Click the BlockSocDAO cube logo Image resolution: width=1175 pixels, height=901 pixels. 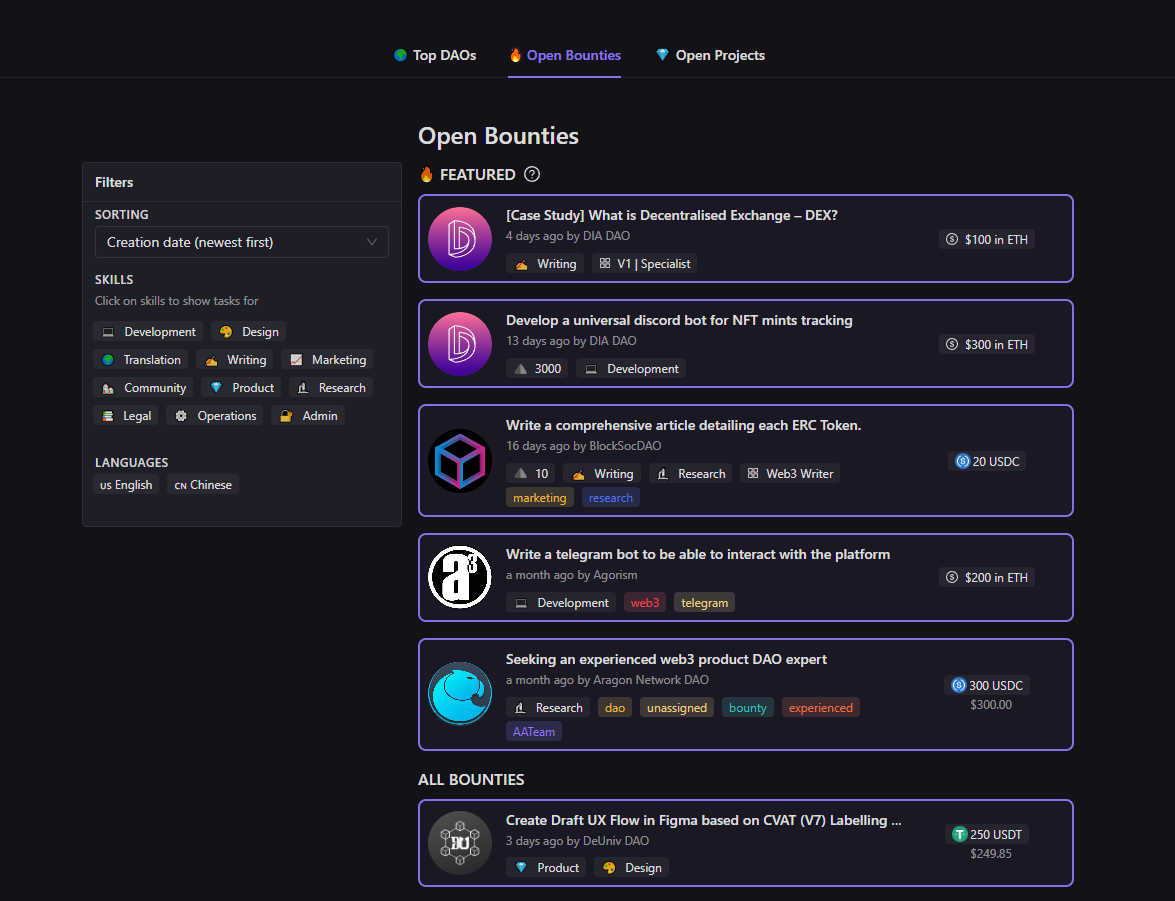click(x=460, y=460)
